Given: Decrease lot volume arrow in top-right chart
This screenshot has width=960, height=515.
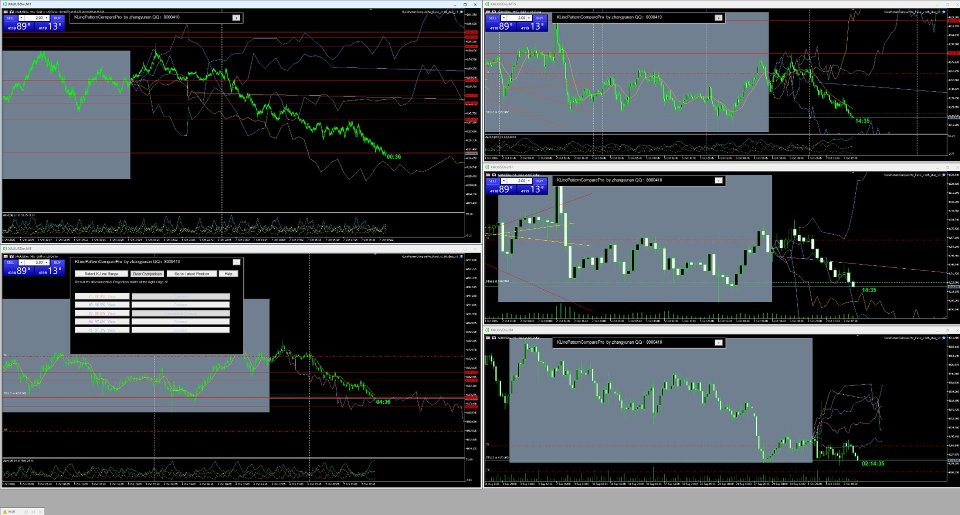Looking at the screenshot, I should tap(504, 18).
